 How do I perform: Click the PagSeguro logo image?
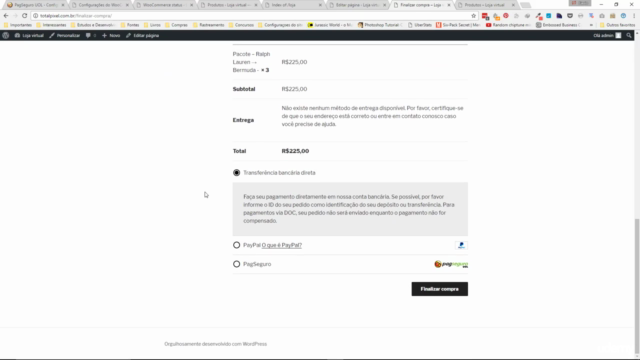pyautogui.click(x=451, y=264)
